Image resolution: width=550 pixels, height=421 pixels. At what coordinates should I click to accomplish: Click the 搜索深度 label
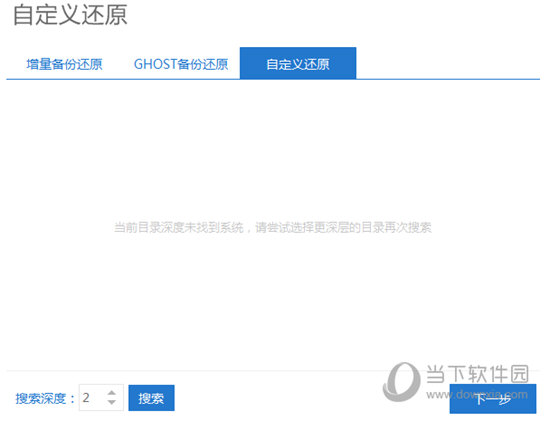click(46, 399)
